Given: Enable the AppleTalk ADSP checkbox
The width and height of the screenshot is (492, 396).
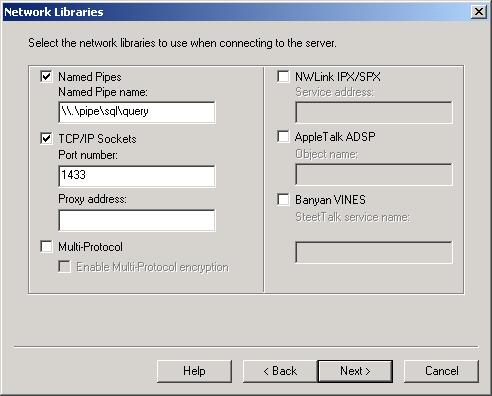Looking at the screenshot, I should (x=283, y=136).
